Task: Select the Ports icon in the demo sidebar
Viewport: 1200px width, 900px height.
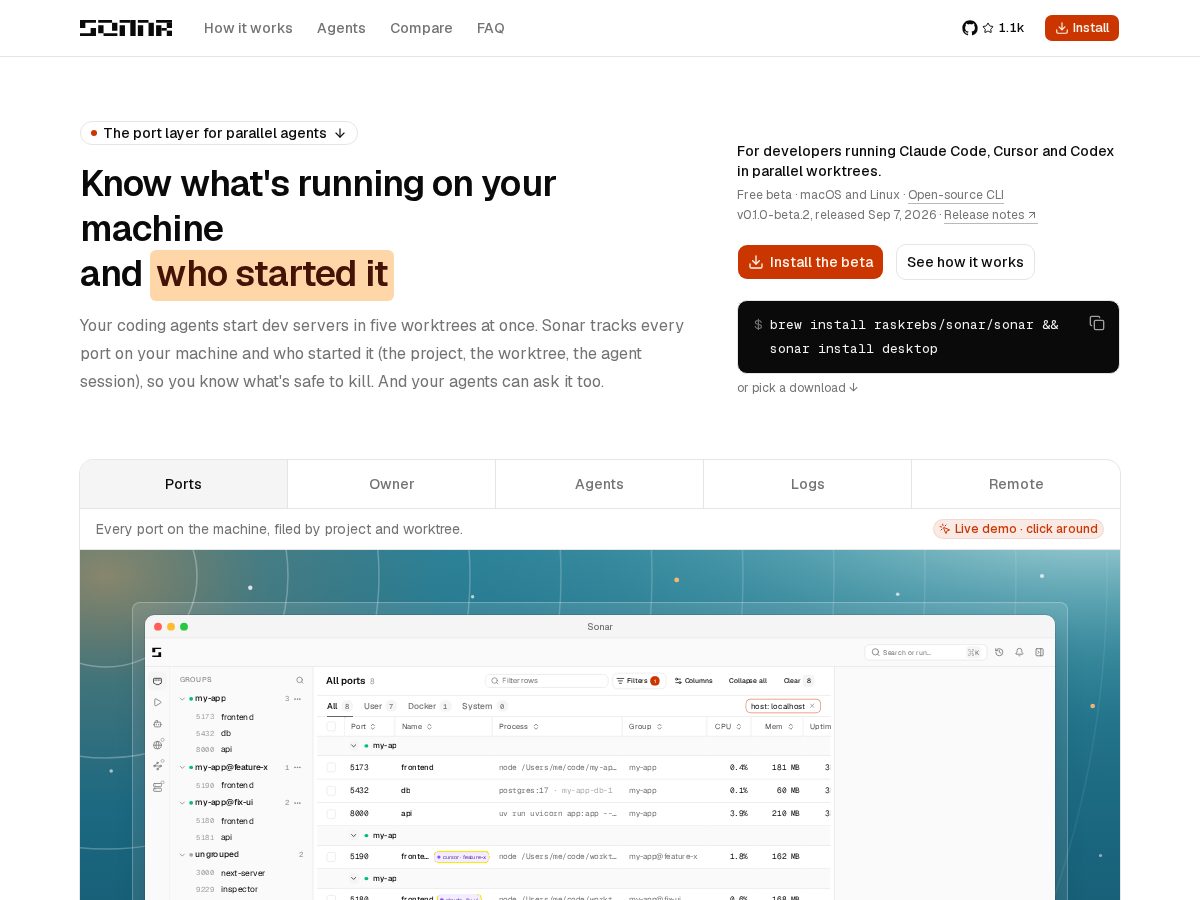Action: [x=158, y=681]
